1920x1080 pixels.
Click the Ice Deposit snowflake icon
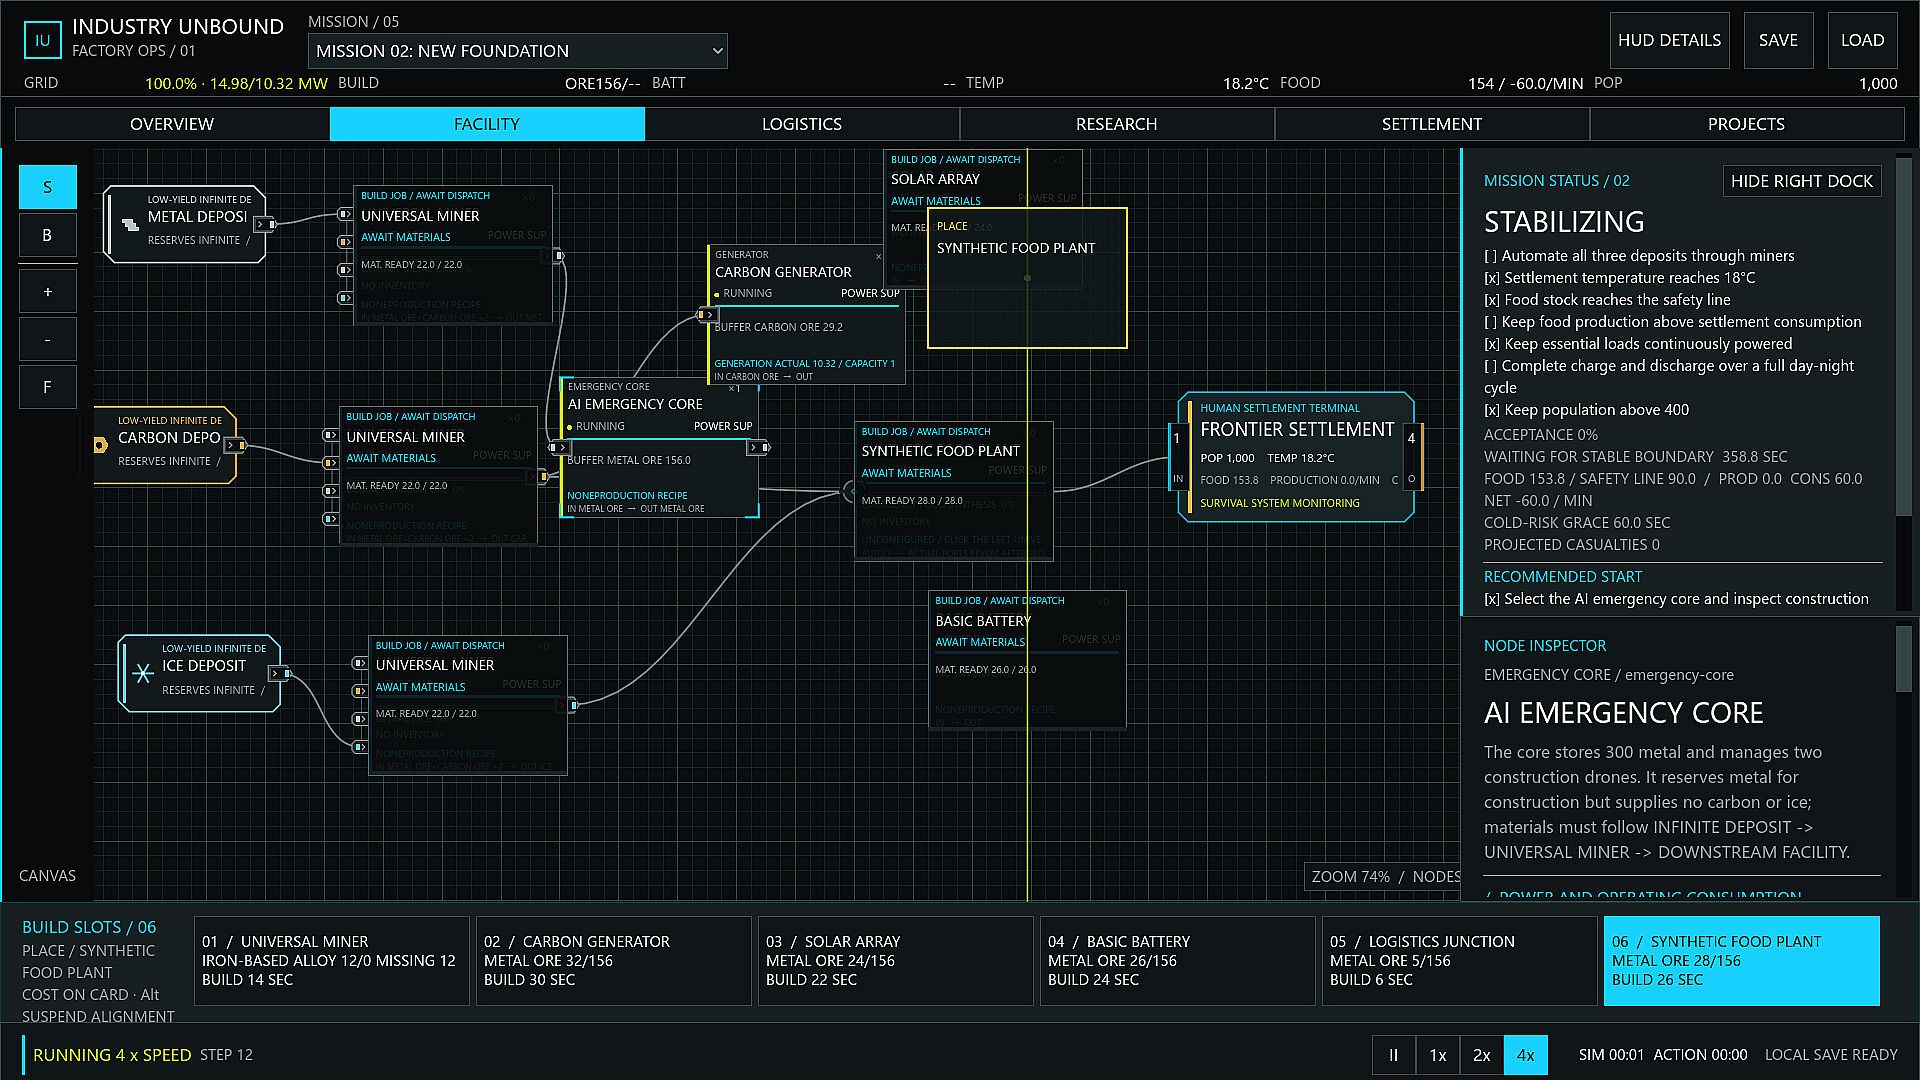click(x=143, y=673)
